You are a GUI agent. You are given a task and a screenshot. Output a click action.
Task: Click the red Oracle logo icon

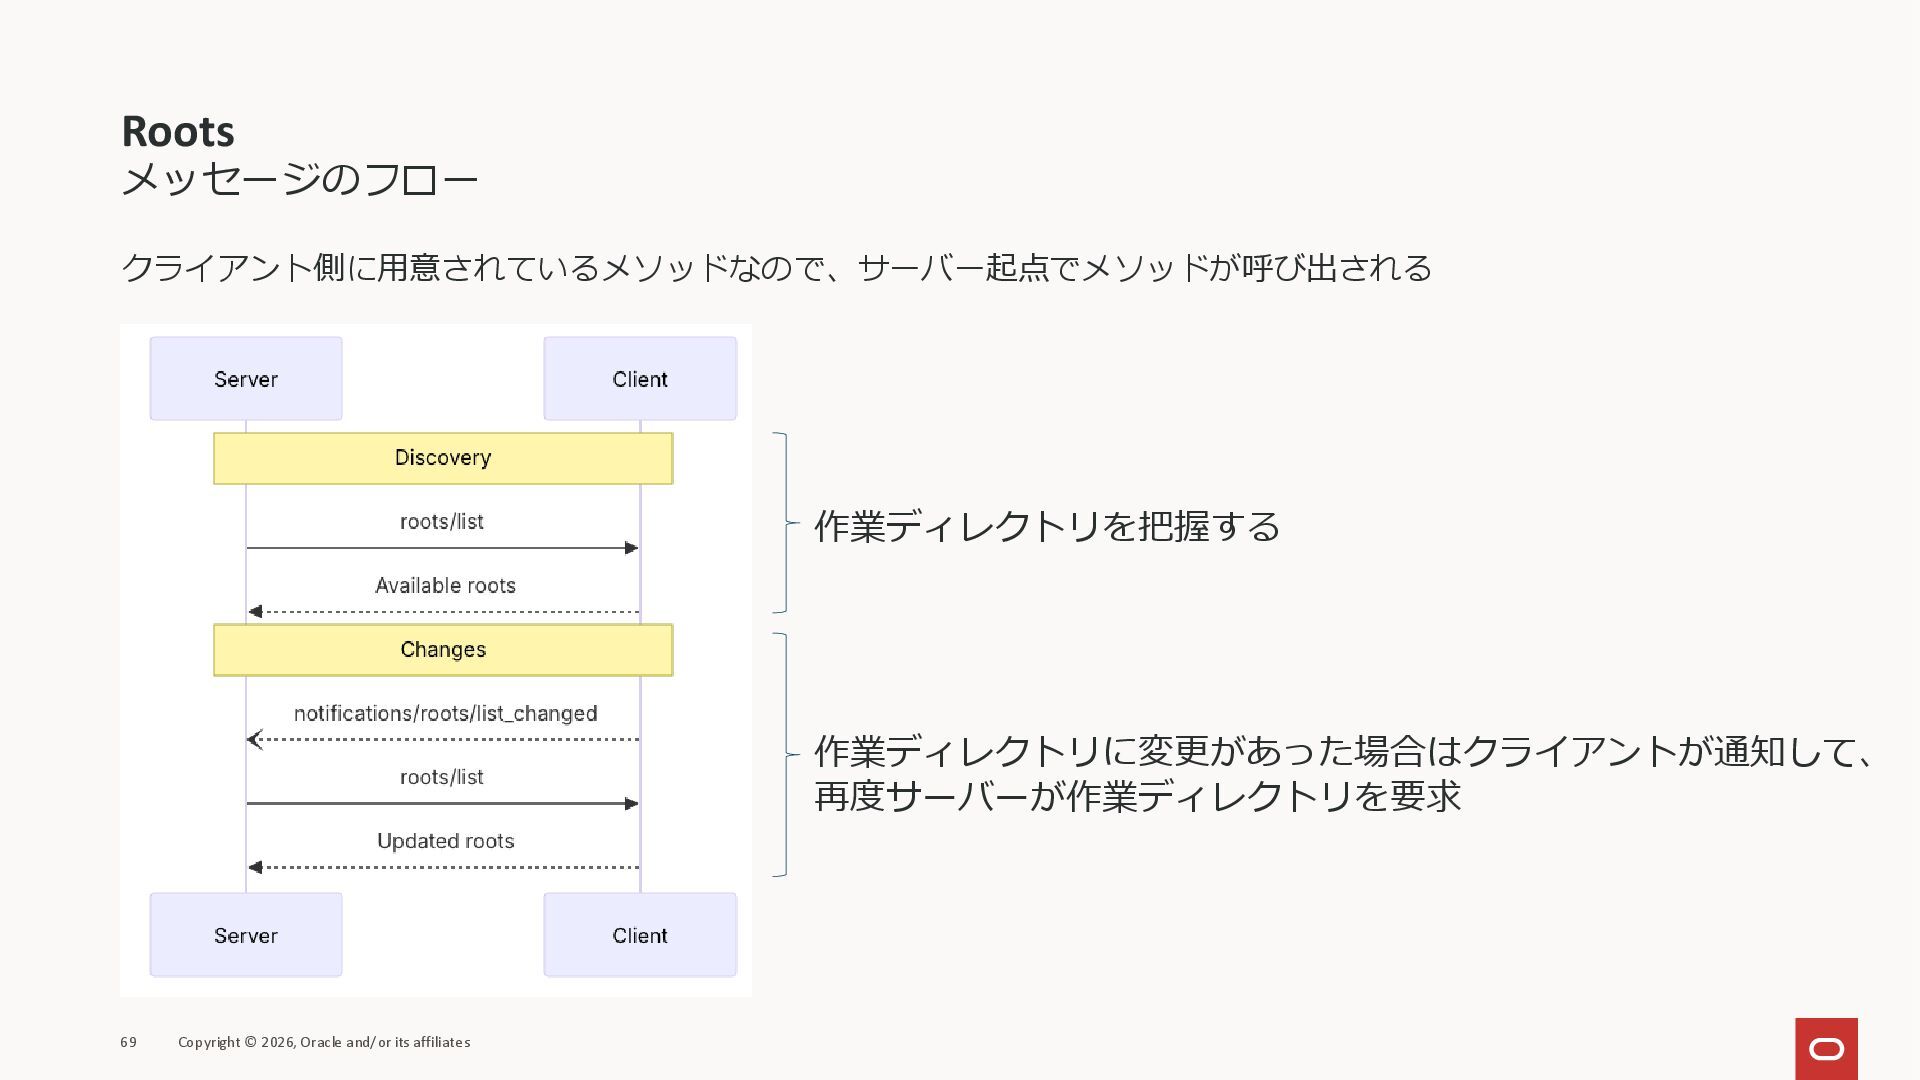1826,1048
